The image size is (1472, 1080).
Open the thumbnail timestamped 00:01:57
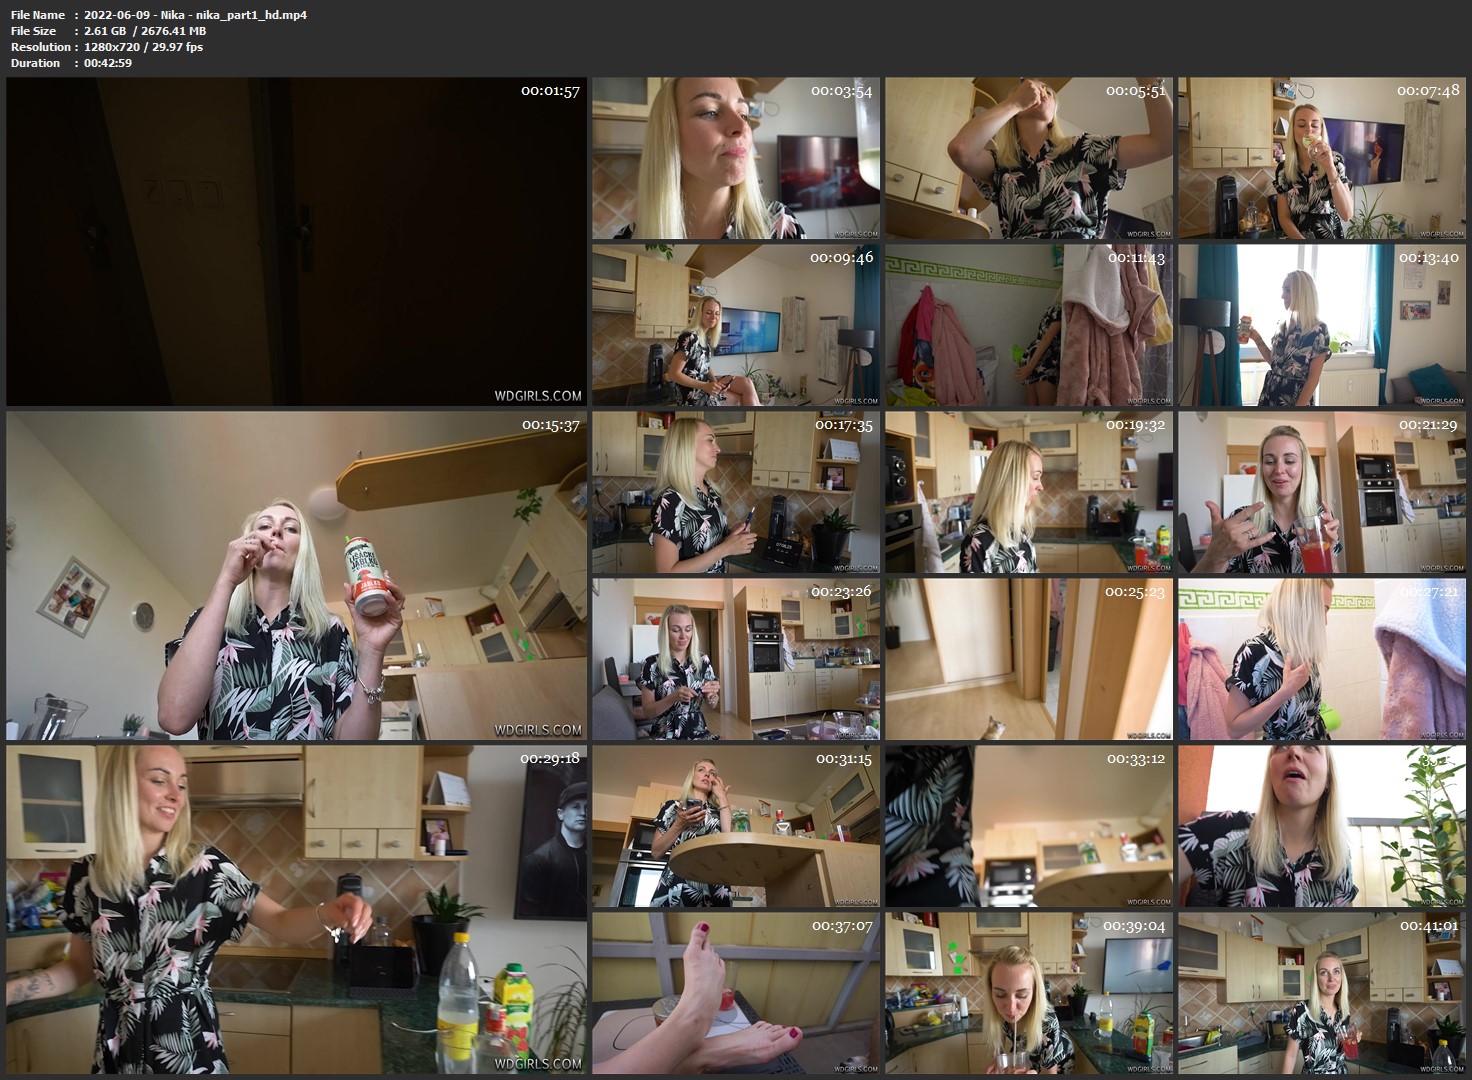(x=296, y=242)
